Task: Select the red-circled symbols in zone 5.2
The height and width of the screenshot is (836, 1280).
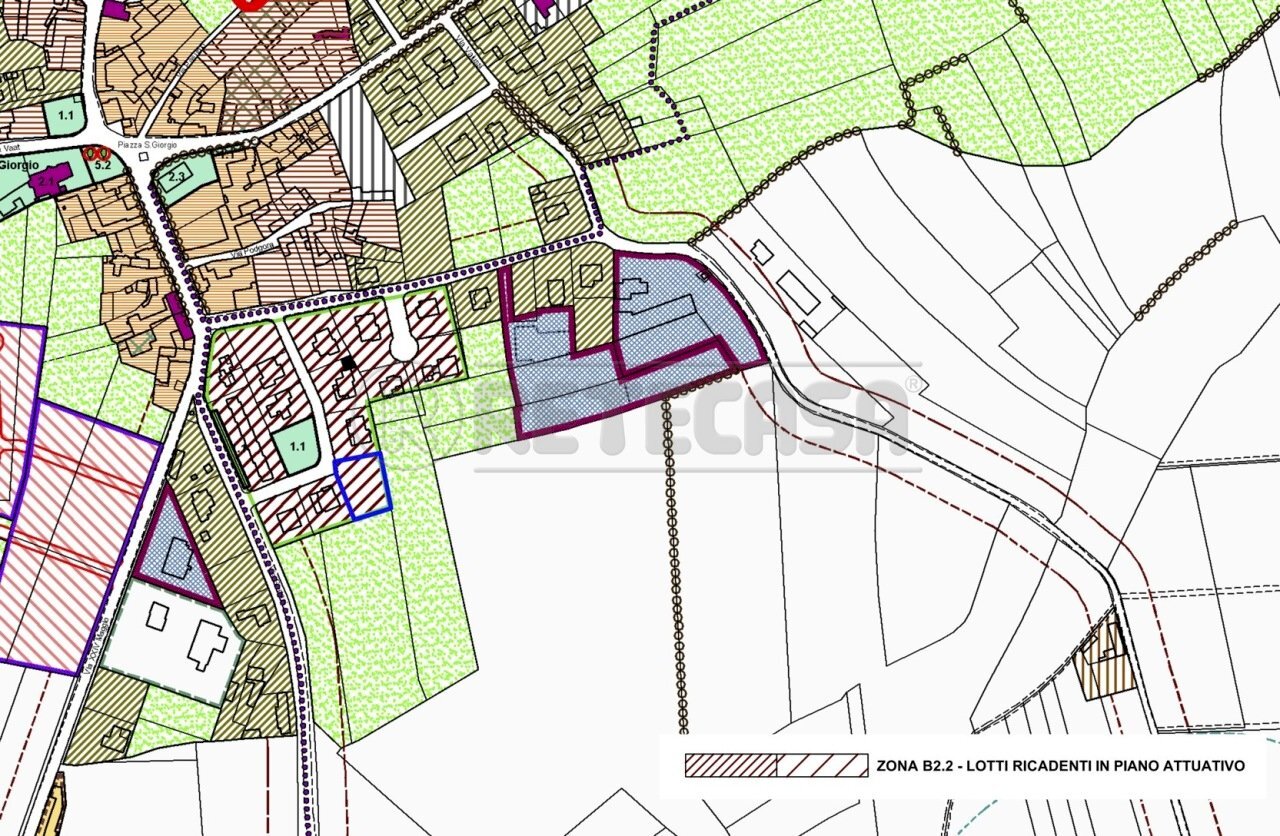Action: [x=97, y=153]
